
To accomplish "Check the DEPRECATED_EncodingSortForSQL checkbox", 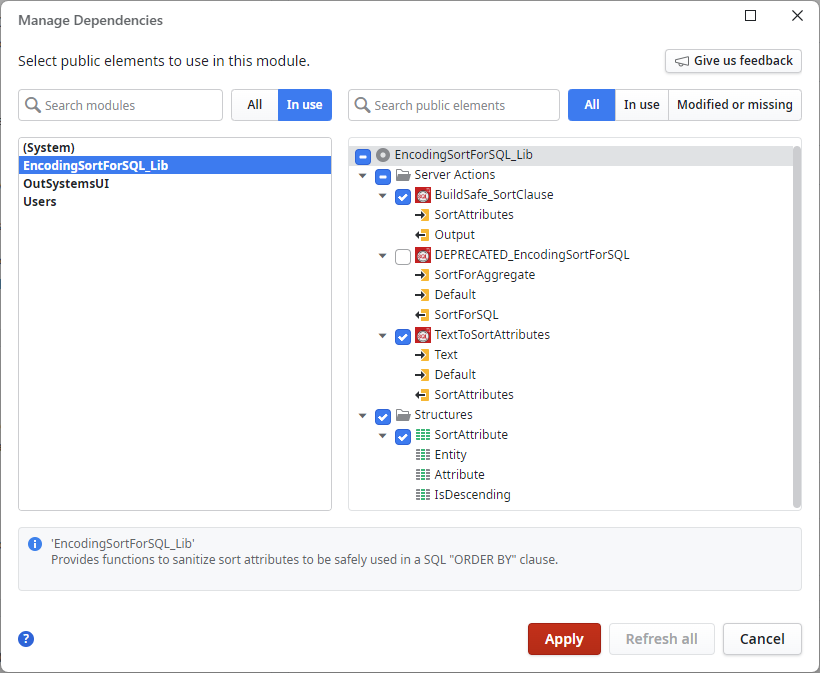I will [403, 256].
